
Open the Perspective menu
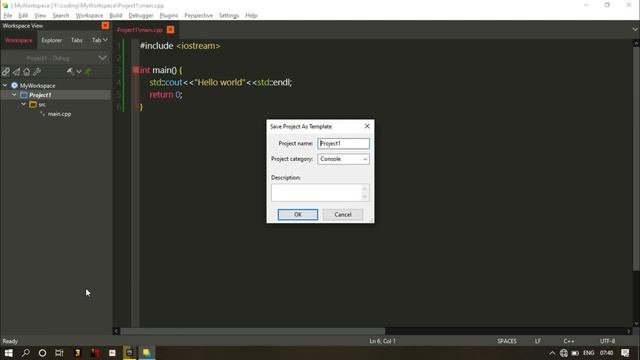tap(198, 16)
